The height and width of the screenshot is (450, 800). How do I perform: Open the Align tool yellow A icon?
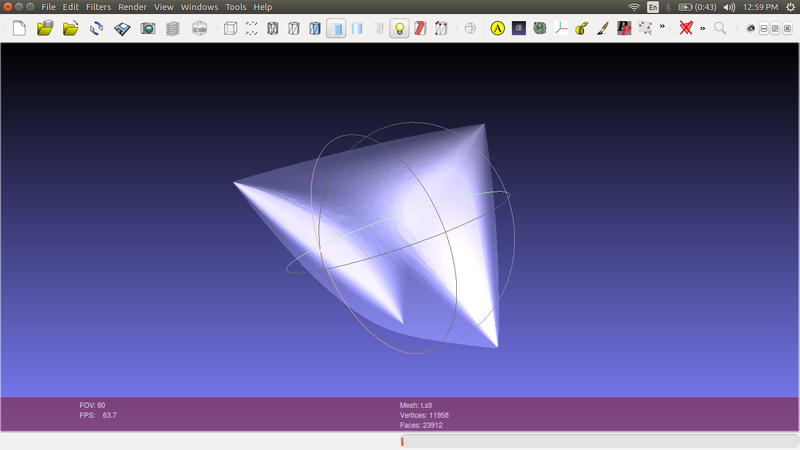pyautogui.click(x=497, y=28)
